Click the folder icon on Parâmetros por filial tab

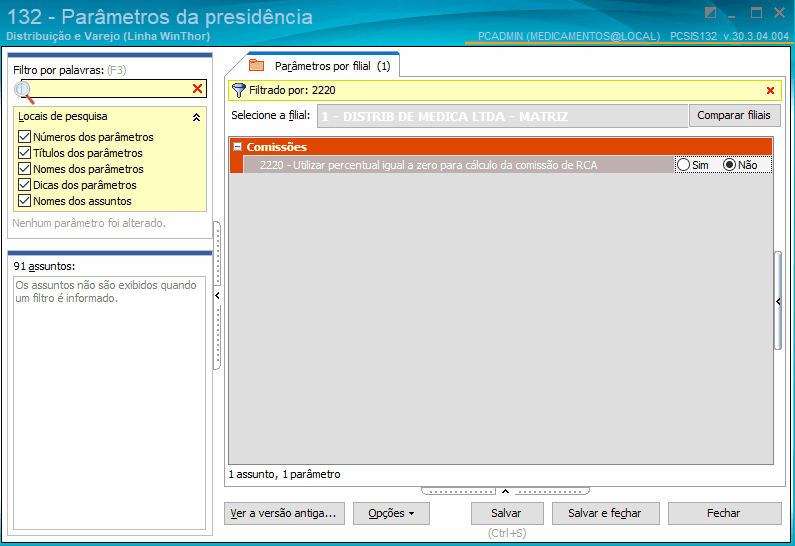[x=257, y=66]
